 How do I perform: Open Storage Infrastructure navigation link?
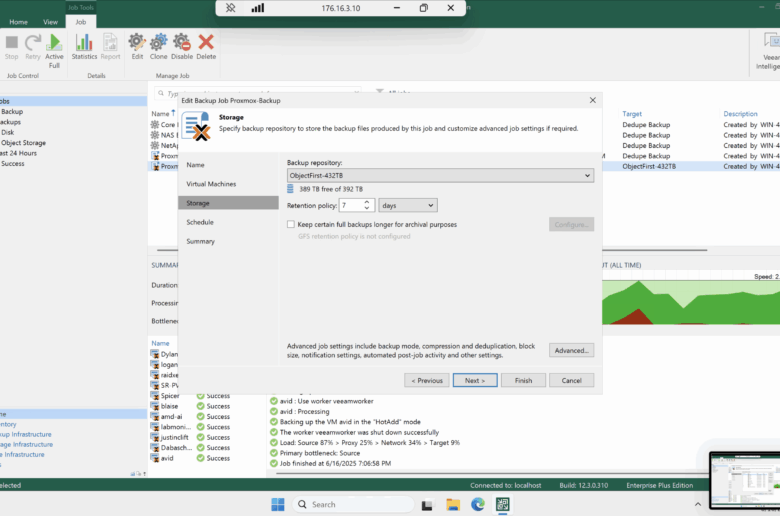pyautogui.click(x=26, y=444)
